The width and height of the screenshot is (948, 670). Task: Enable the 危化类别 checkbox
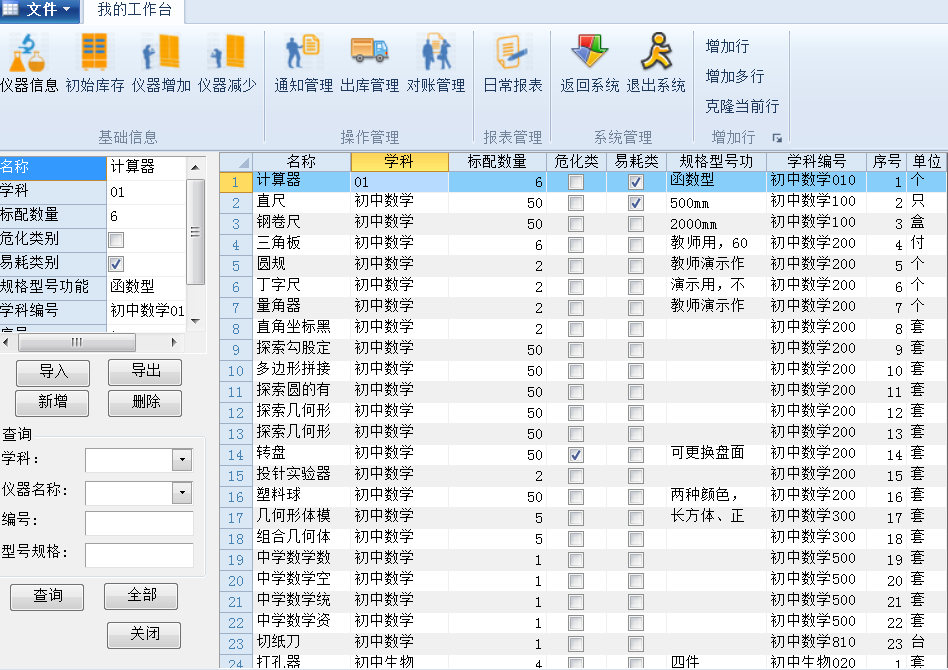pos(117,240)
